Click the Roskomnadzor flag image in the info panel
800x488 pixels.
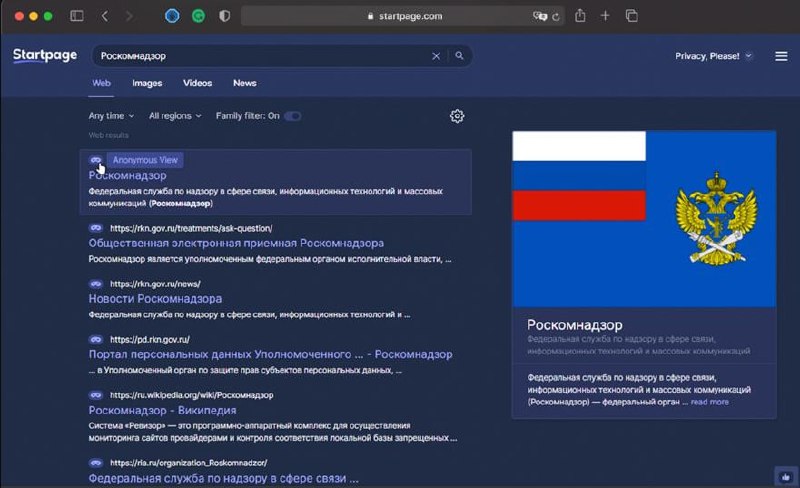pyautogui.click(x=644, y=219)
